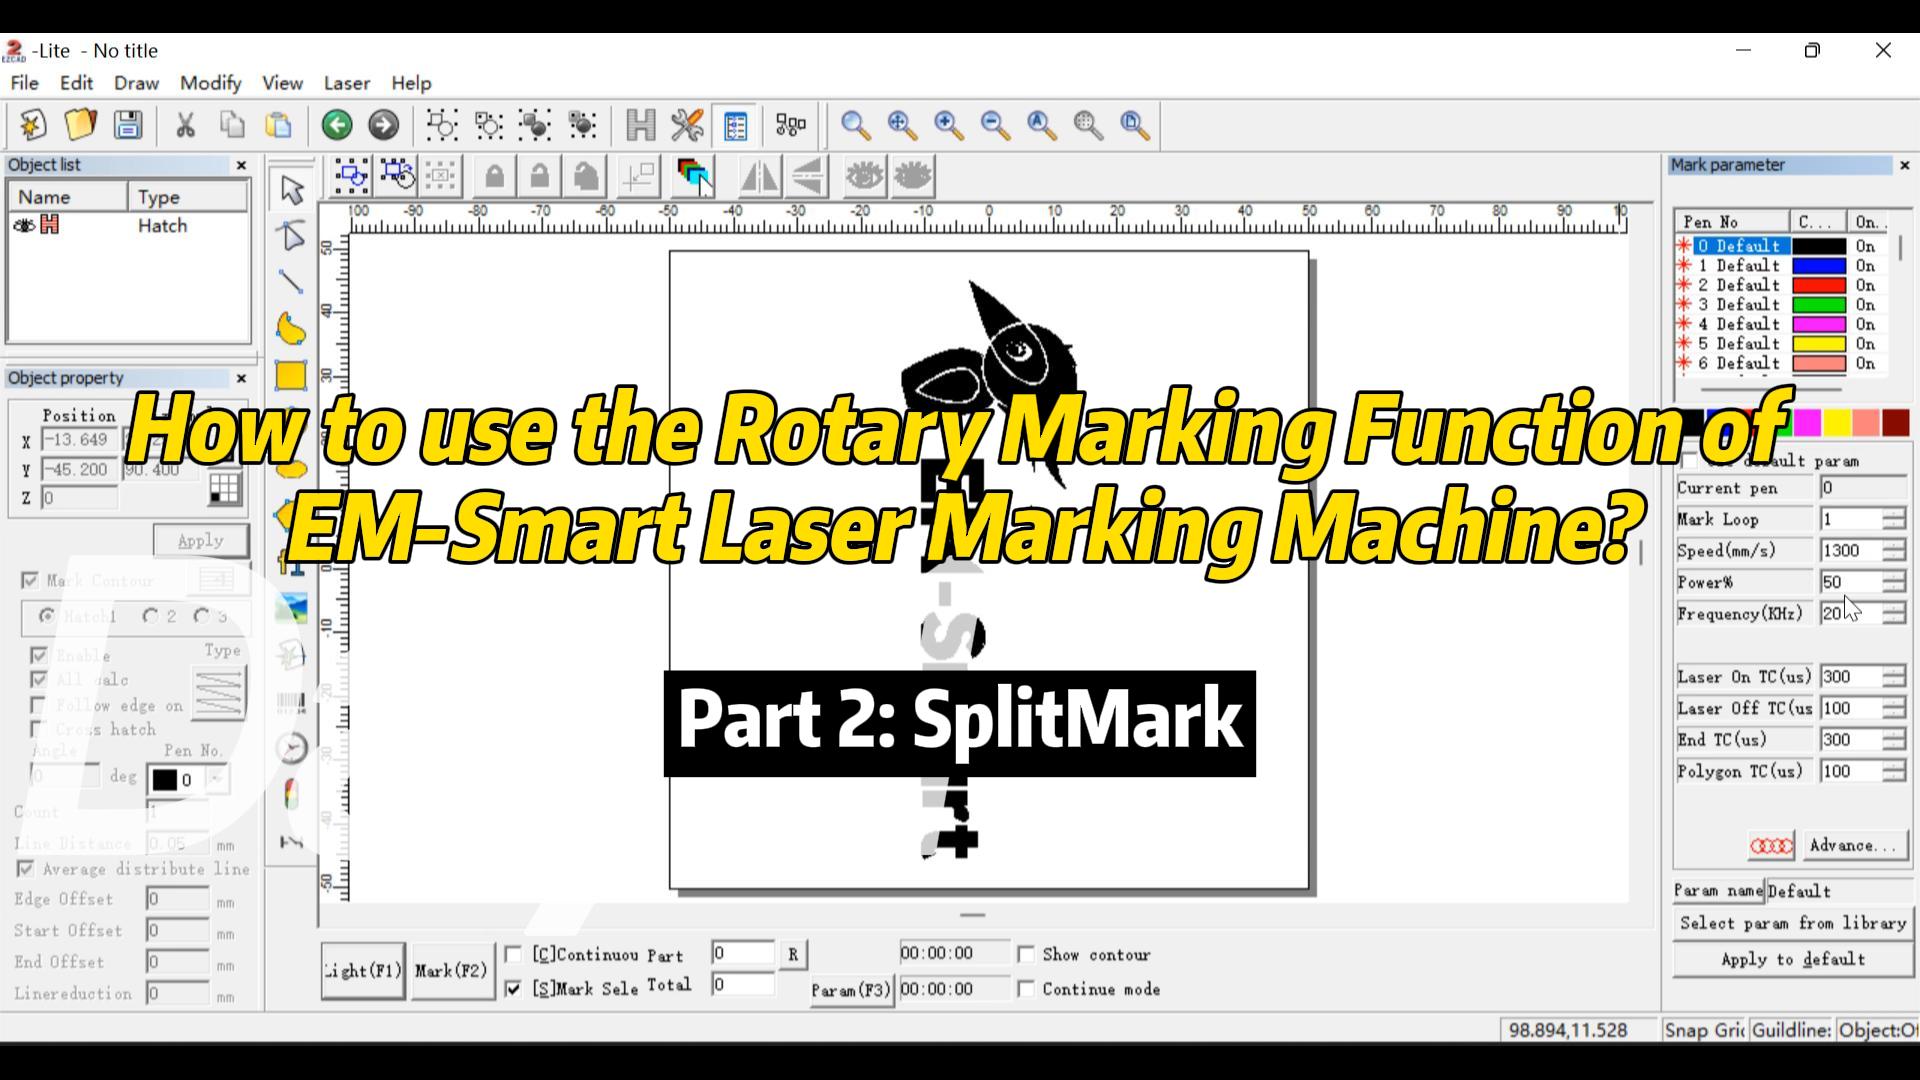This screenshot has width=1920, height=1080.
Task: Click the lock object padlock icon
Action: (494, 177)
